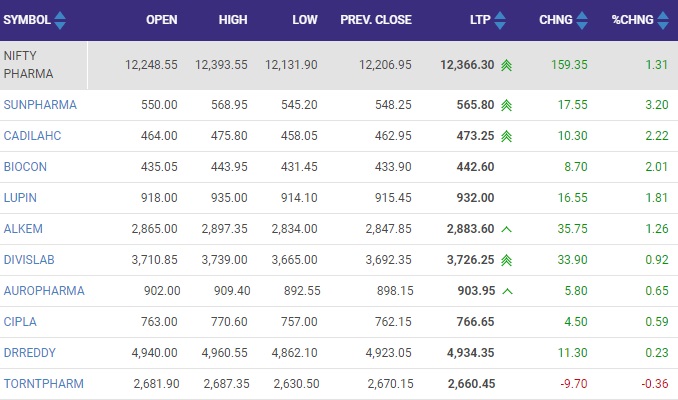
Task: Open the DRREDDY stock link
Action: 29,353
